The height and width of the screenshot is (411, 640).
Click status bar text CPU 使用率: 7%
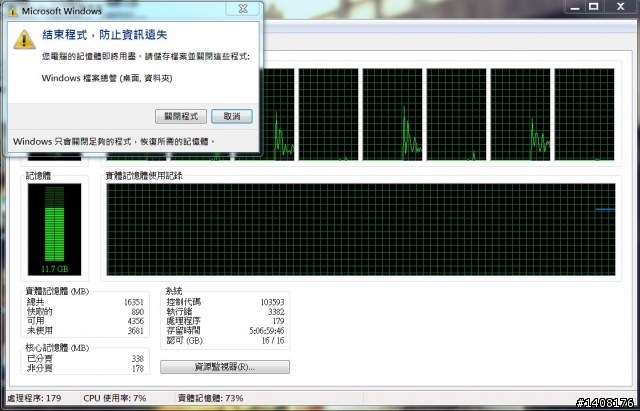coord(115,398)
